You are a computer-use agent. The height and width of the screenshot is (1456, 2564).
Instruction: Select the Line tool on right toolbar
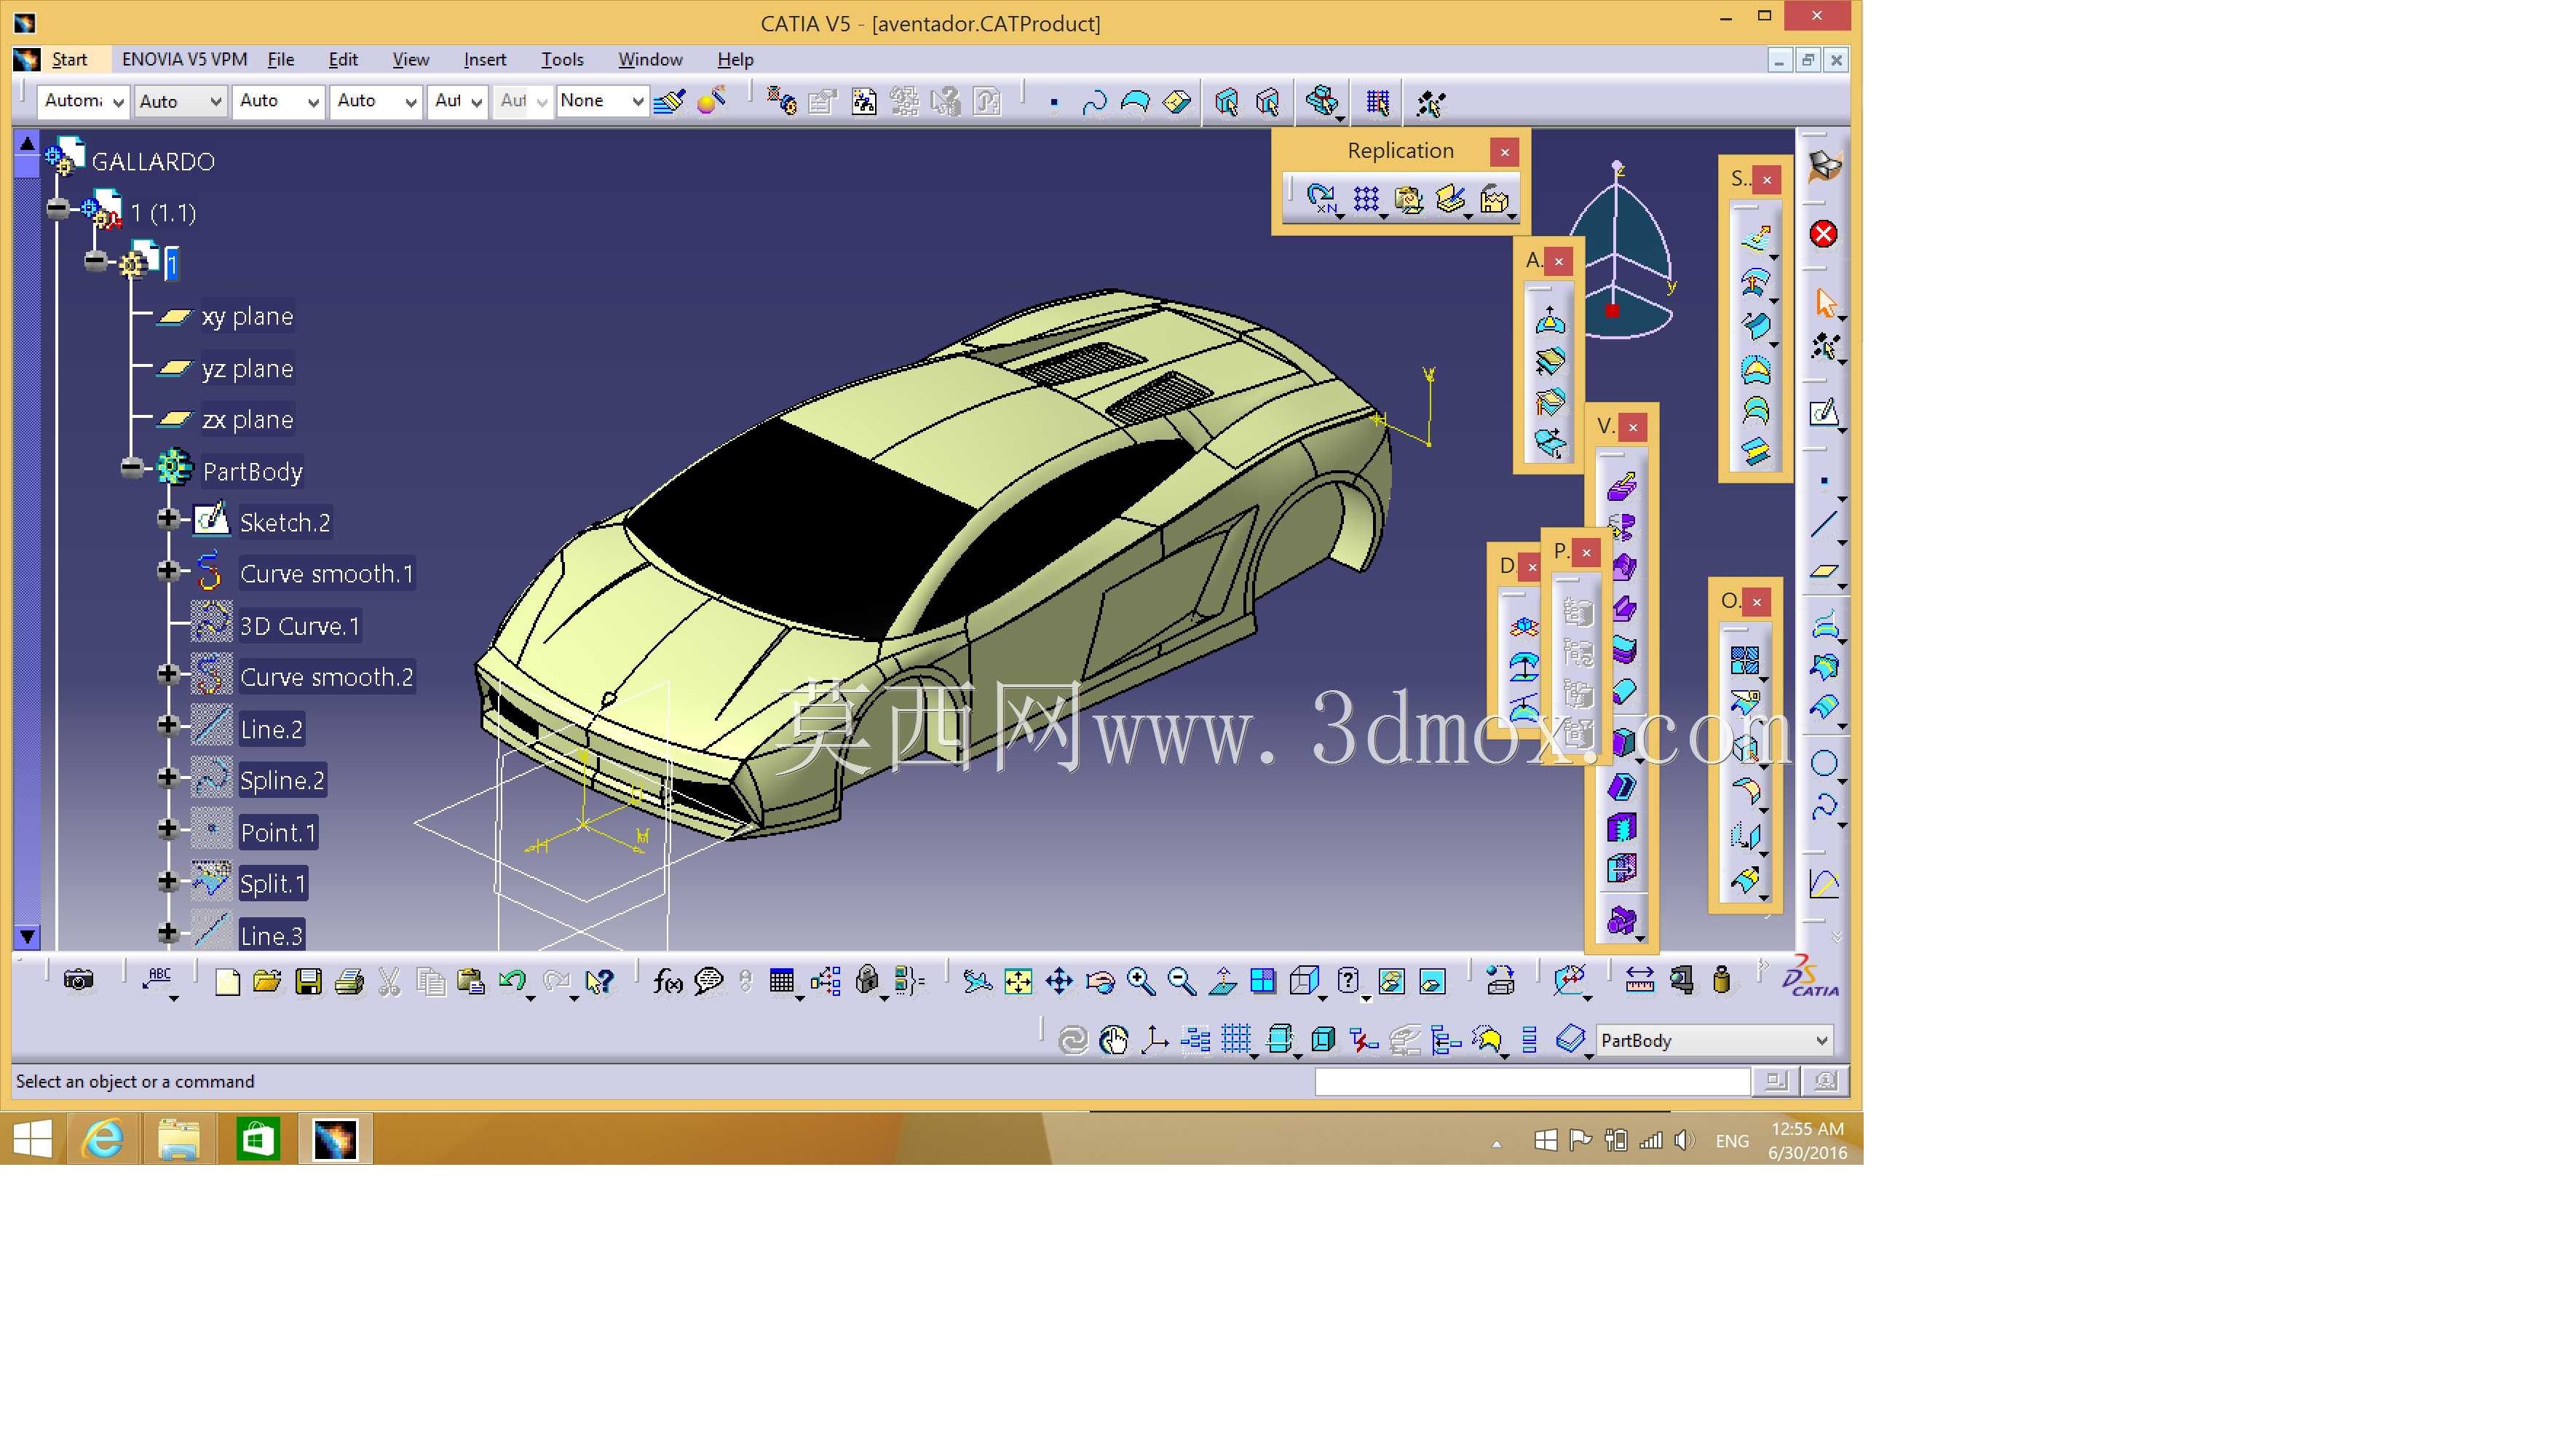coord(1824,524)
